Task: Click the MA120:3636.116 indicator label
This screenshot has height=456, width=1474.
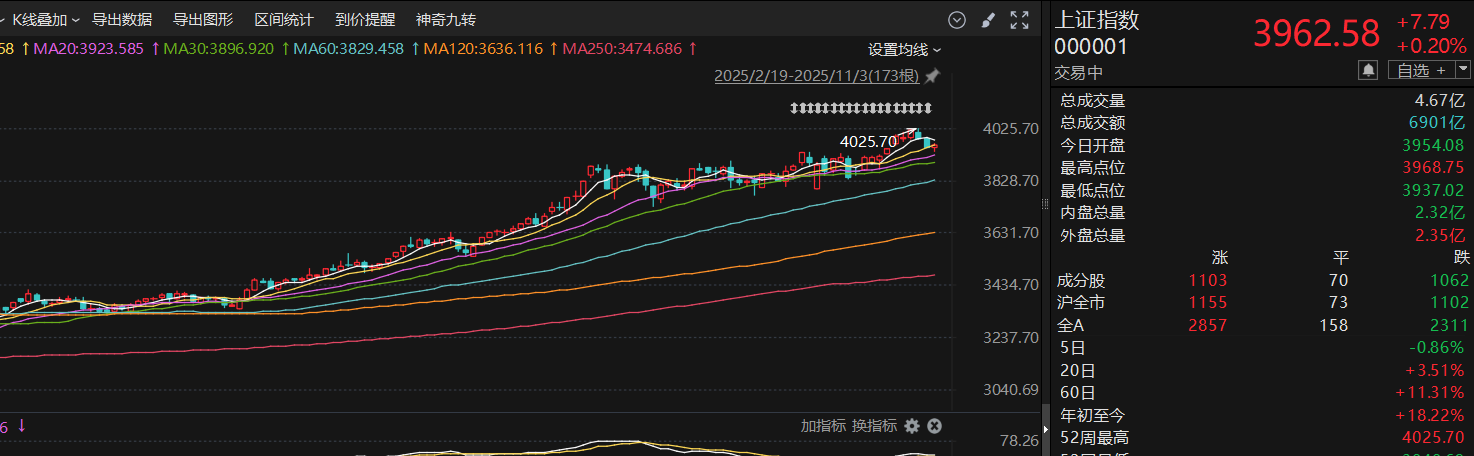Action: (483, 48)
